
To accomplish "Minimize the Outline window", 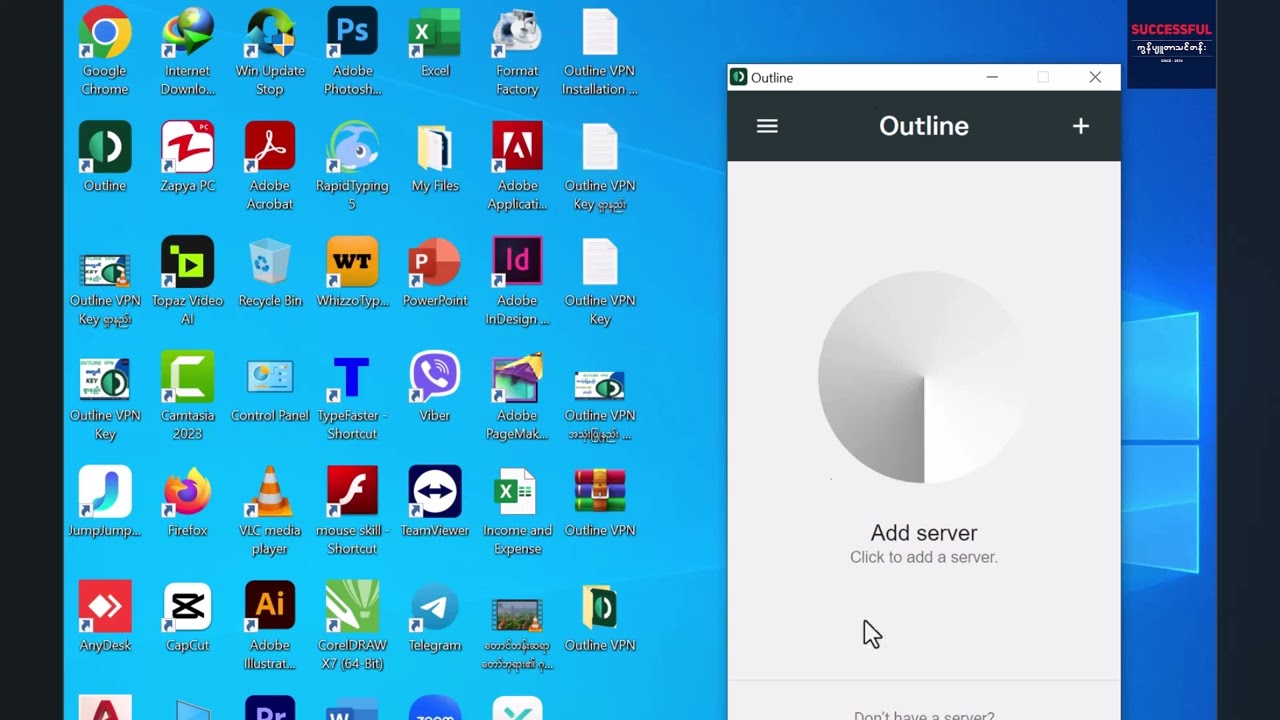I will coord(992,77).
